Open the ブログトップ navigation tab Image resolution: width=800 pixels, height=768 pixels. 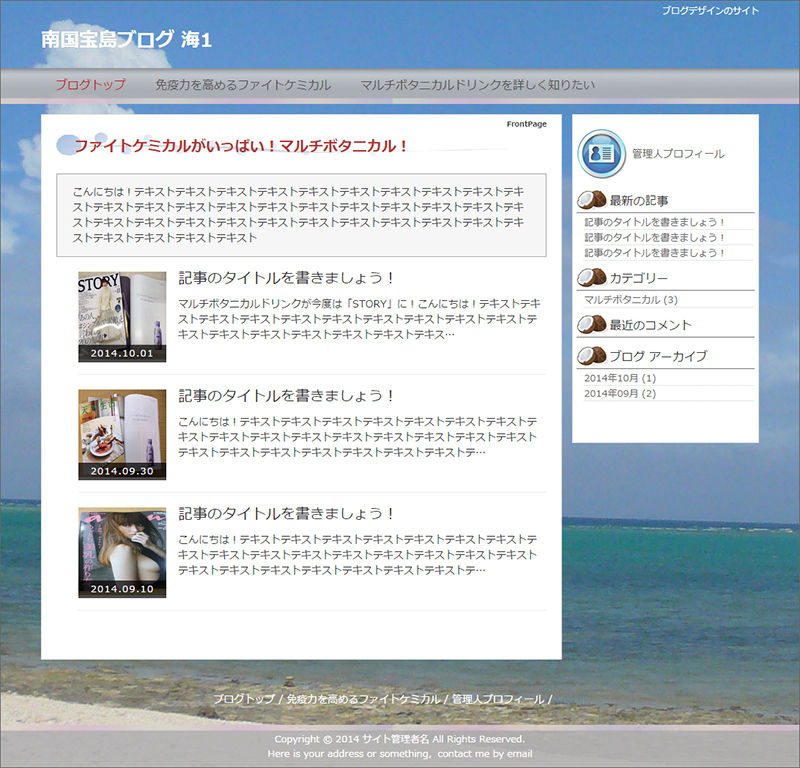pos(90,85)
